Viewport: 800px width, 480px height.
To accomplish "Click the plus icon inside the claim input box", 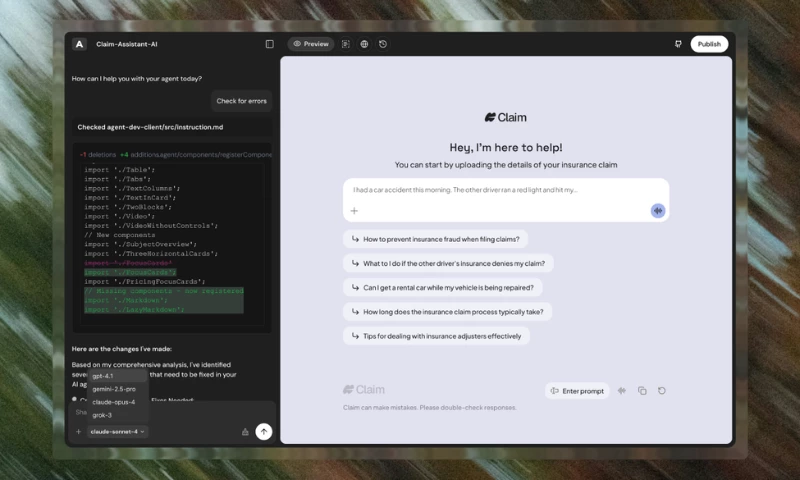I will click(354, 211).
